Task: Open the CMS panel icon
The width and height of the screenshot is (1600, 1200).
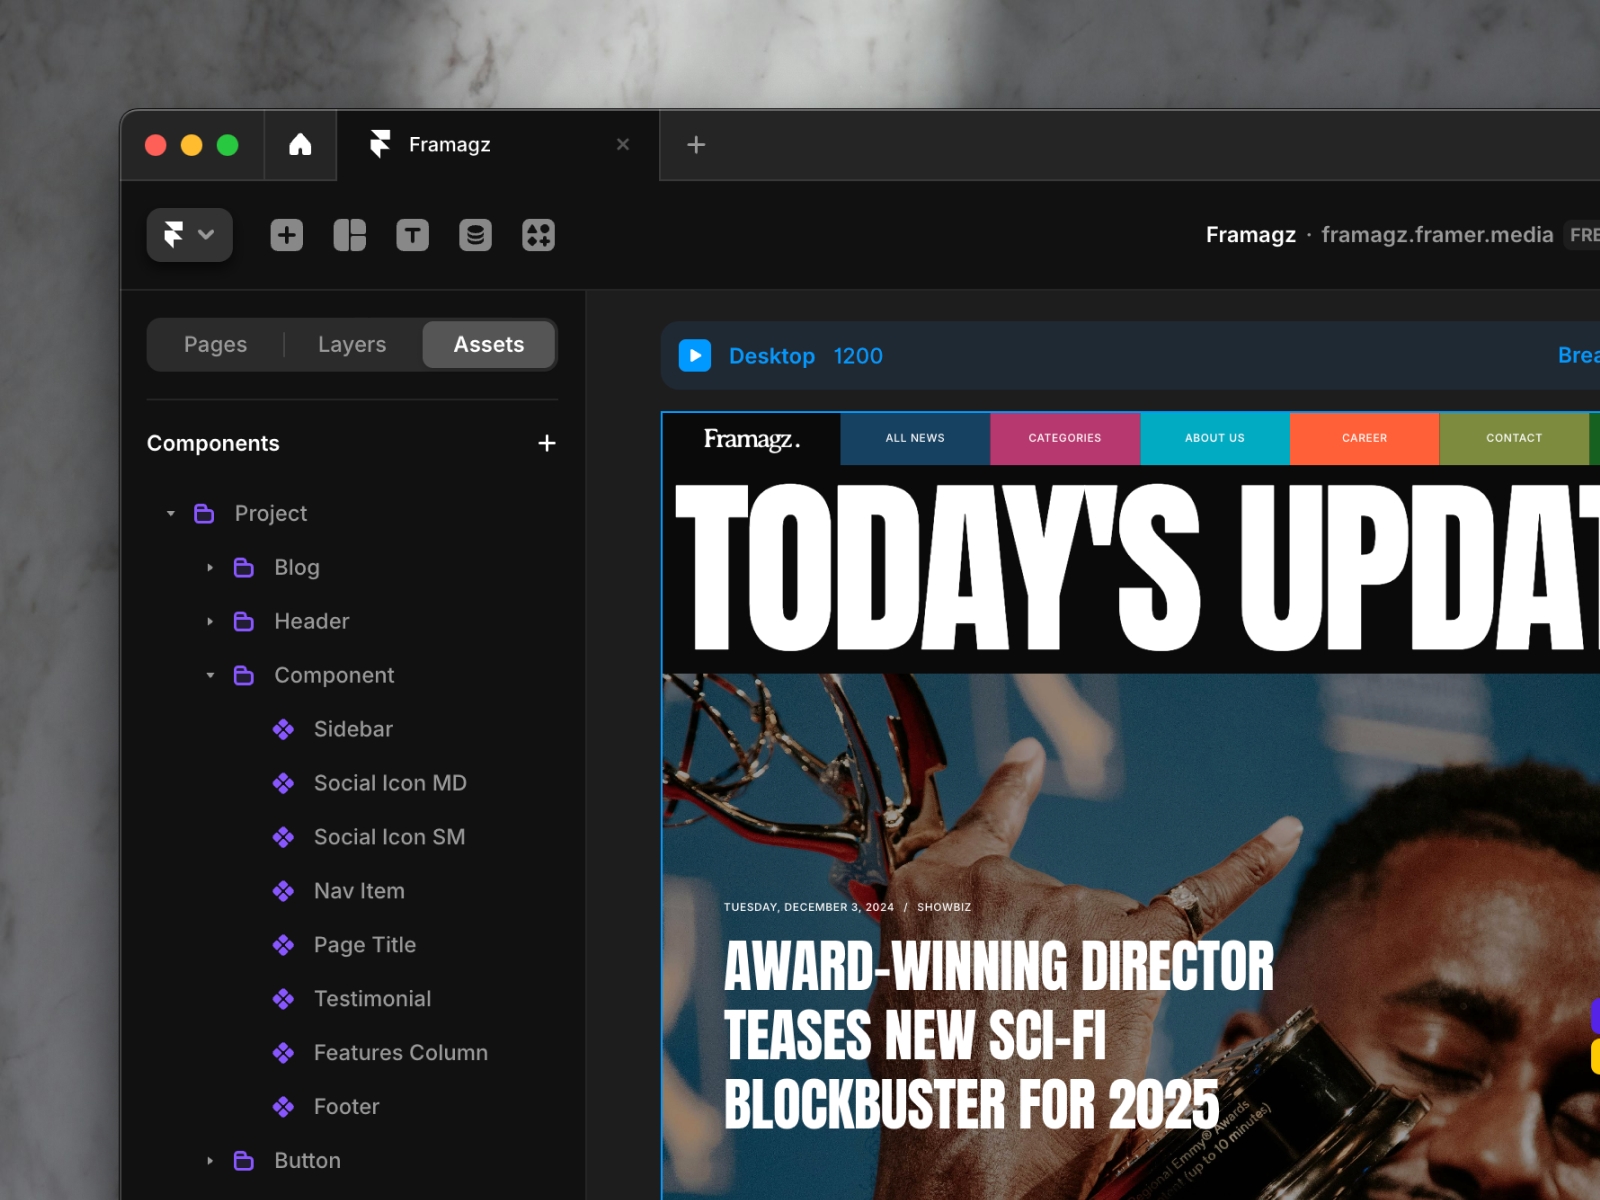Action: (x=475, y=235)
